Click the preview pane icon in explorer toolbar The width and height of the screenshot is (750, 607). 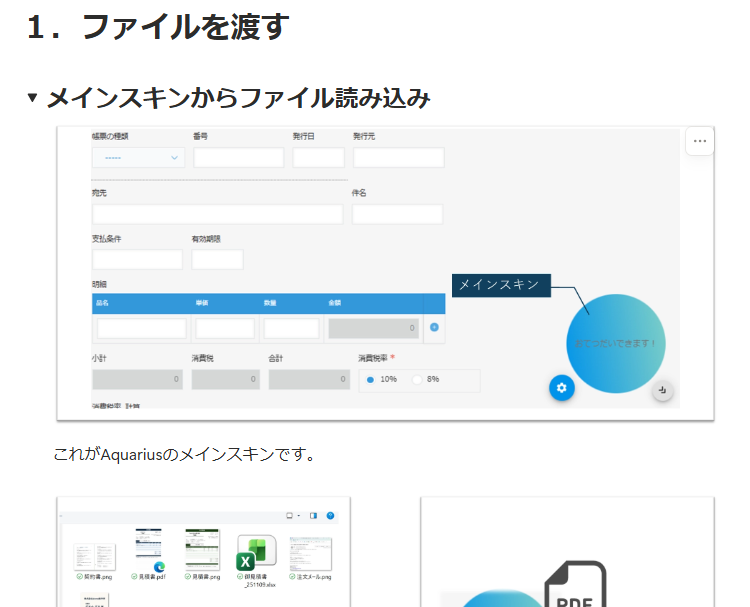click(x=313, y=516)
